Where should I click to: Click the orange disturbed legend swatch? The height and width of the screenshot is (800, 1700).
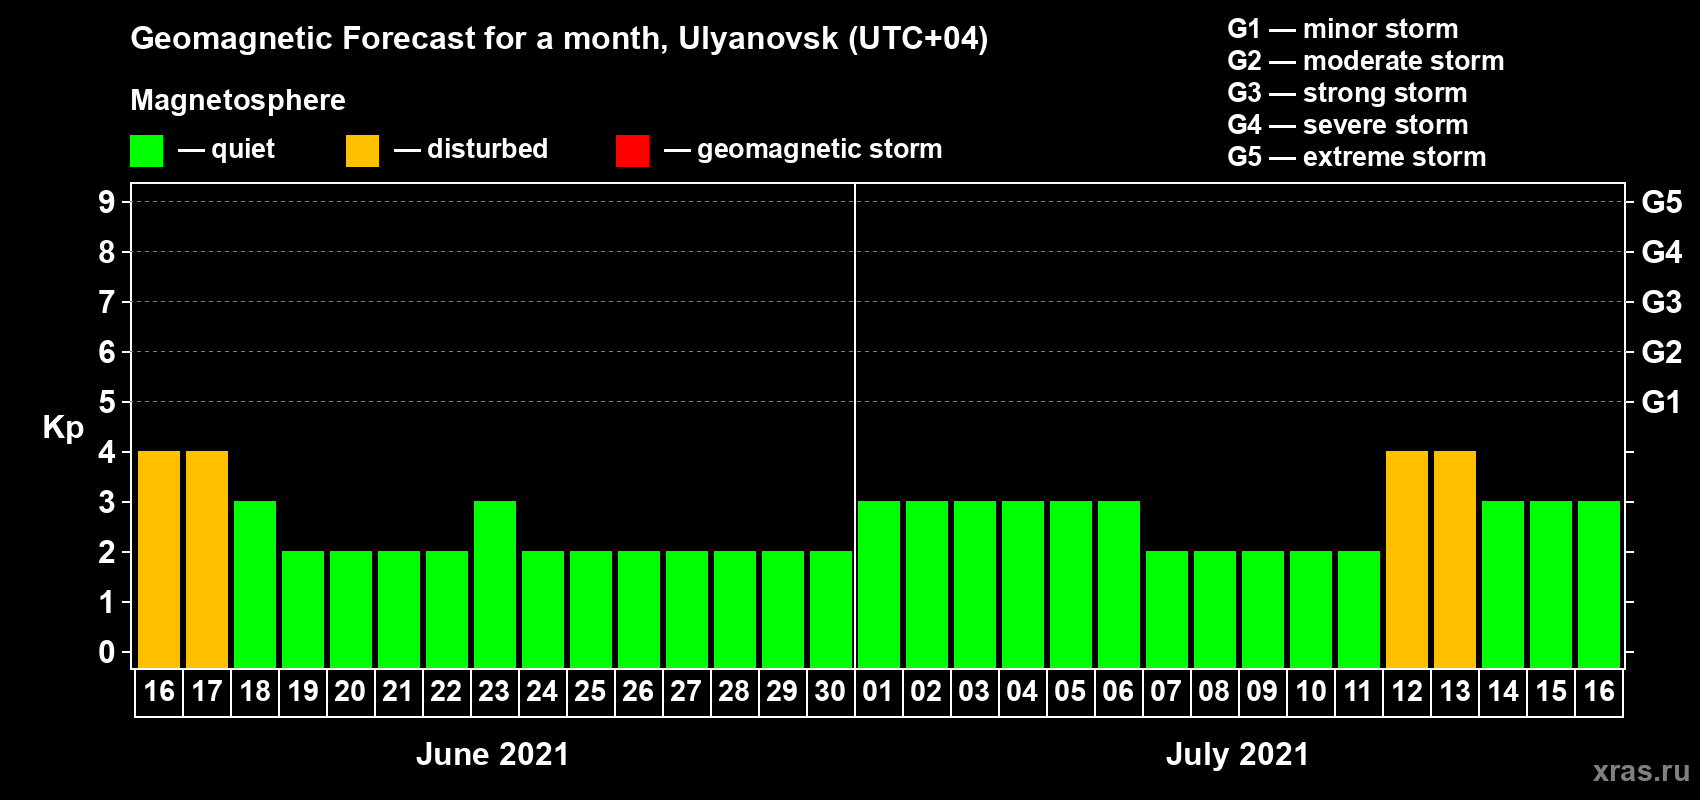pyautogui.click(x=362, y=151)
